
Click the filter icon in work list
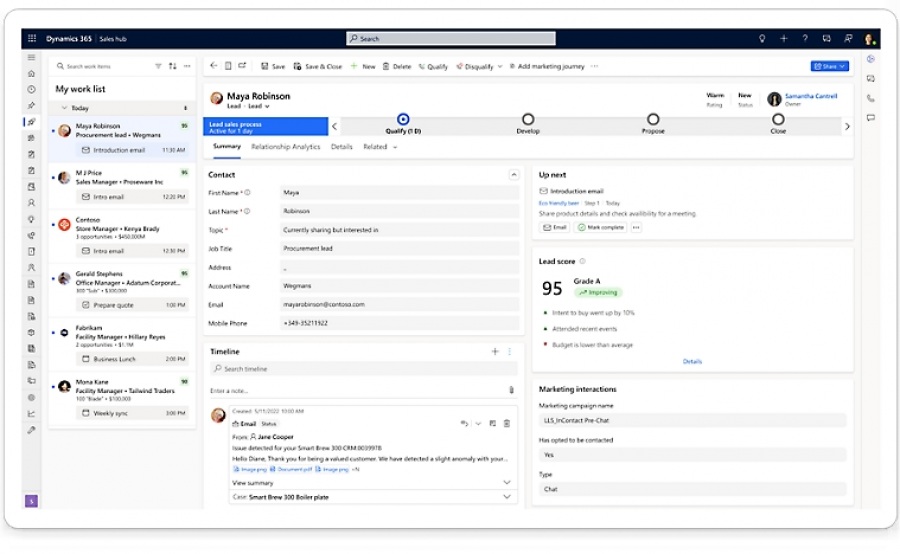(158, 66)
